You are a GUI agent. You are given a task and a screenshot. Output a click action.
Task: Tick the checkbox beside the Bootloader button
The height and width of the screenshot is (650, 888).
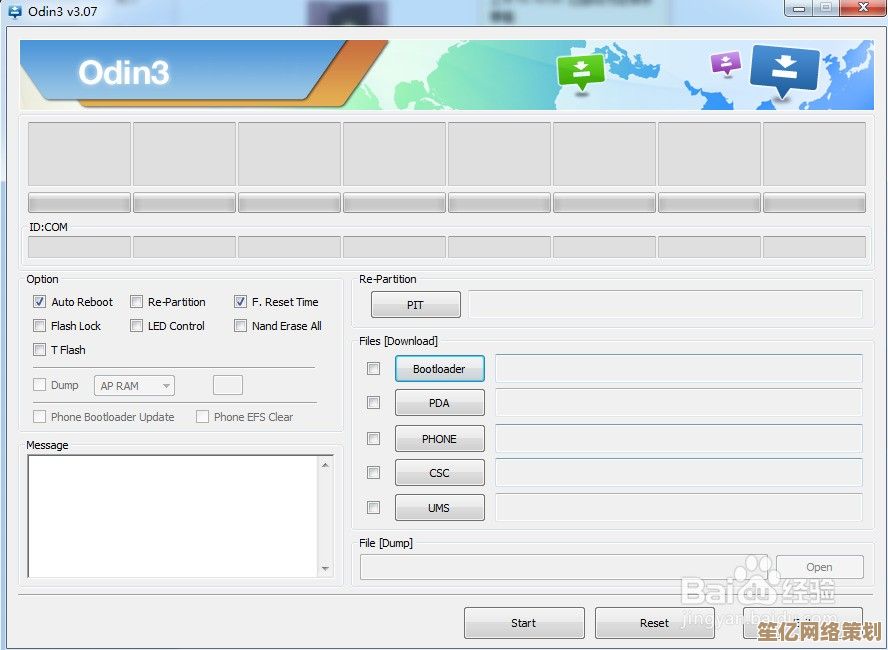pos(373,369)
